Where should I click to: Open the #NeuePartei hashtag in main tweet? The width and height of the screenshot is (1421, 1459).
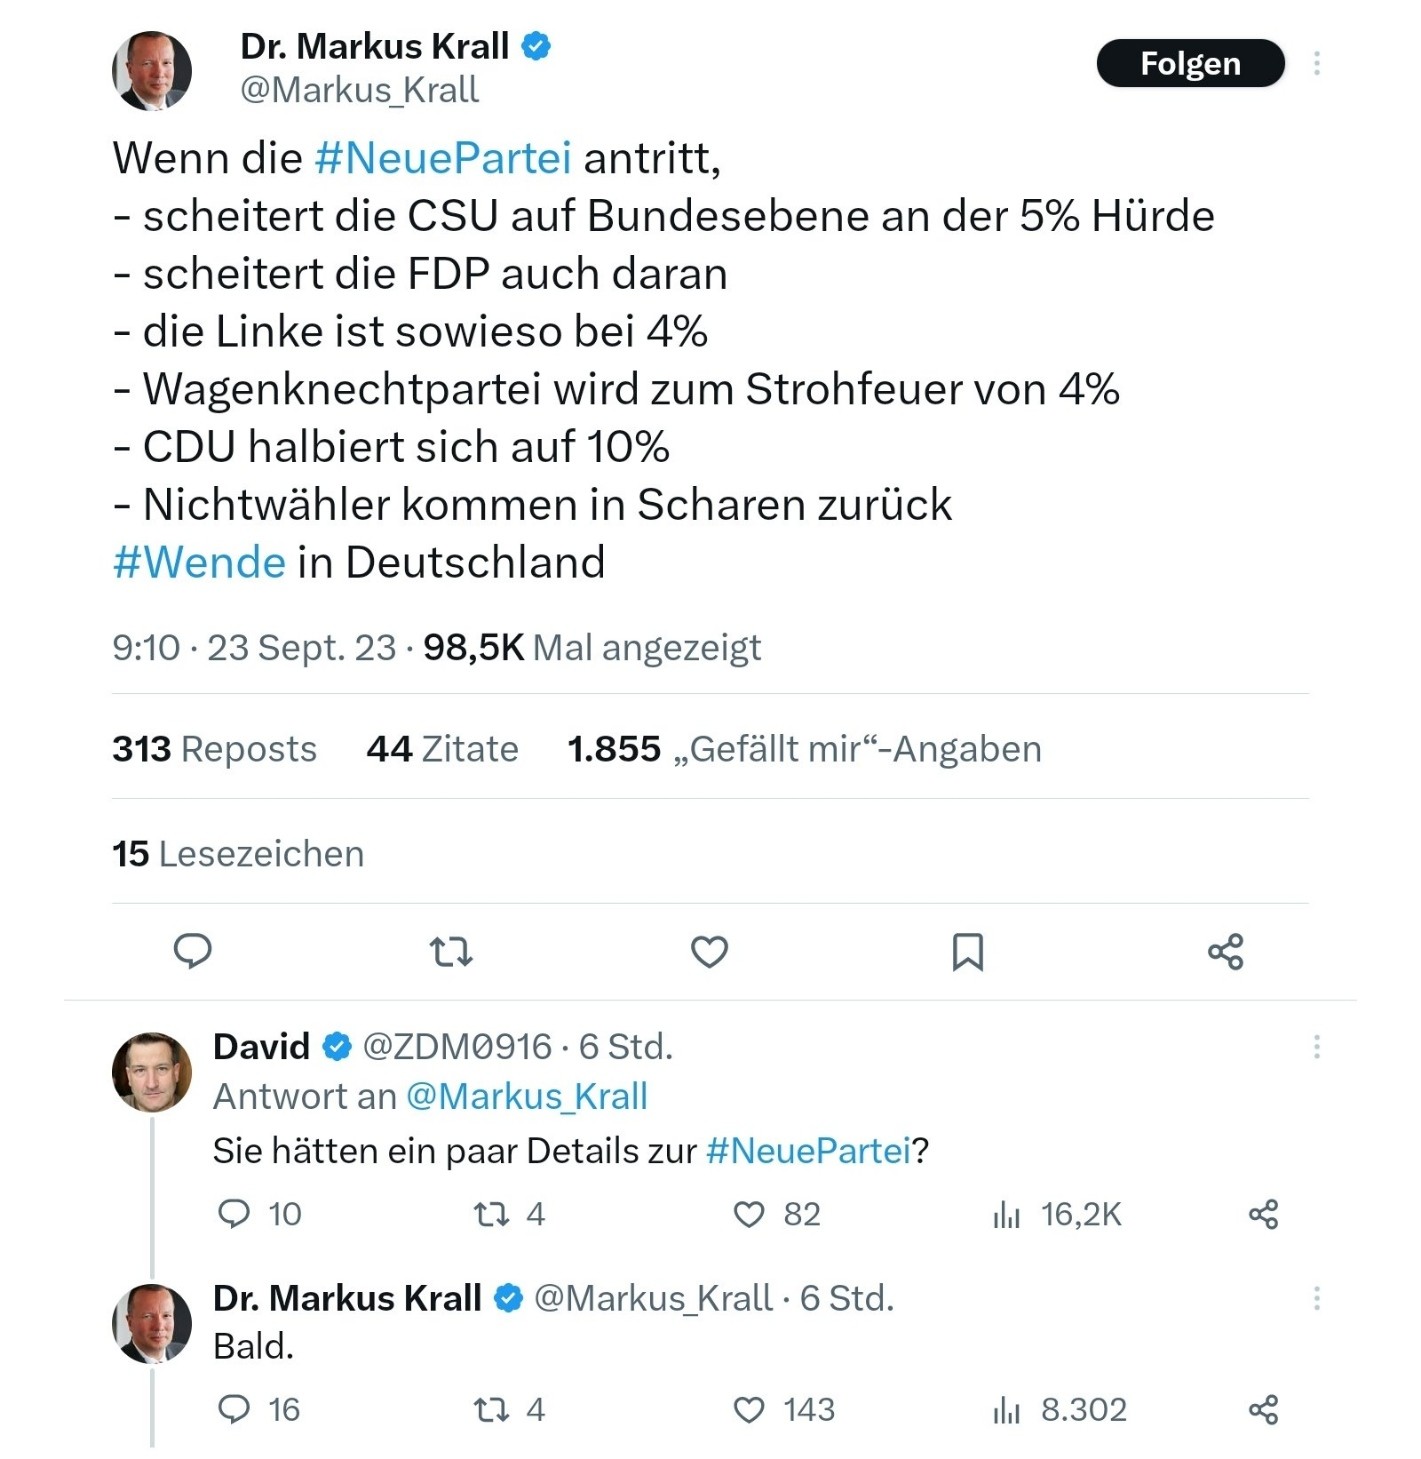click(x=442, y=158)
